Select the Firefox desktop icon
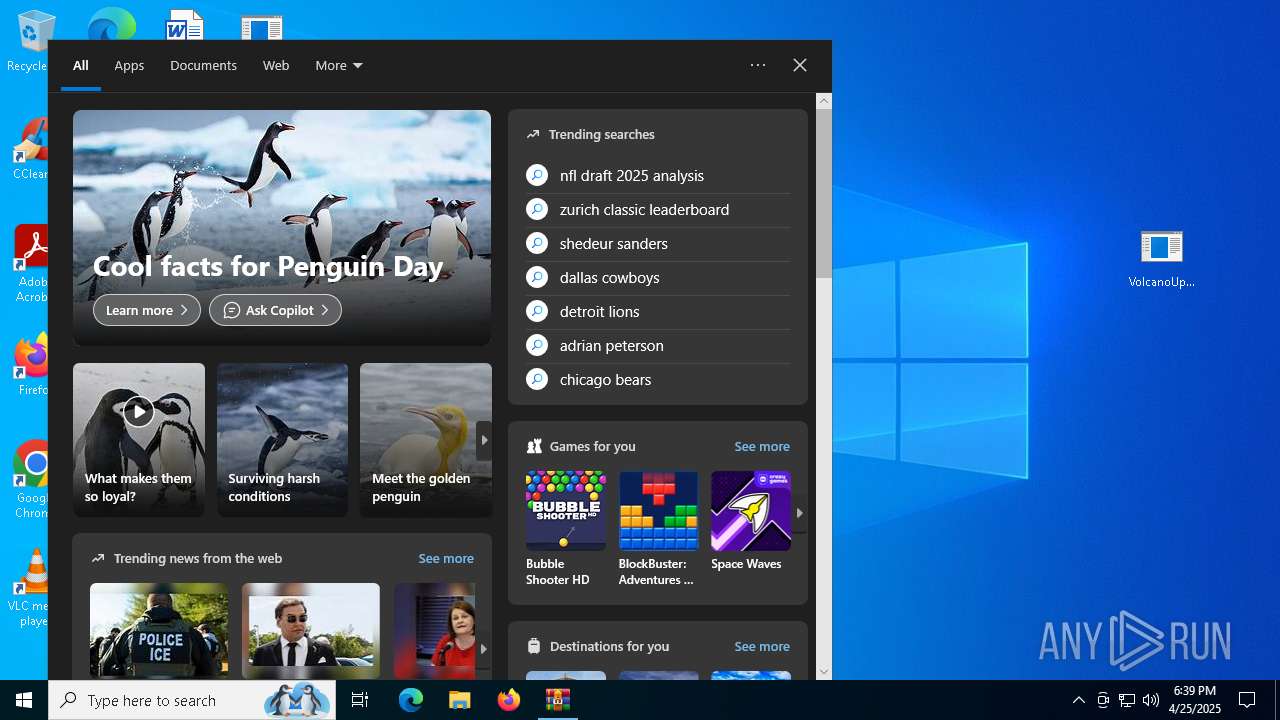Image resolution: width=1280 pixels, height=720 pixels. click(x=31, y=364)
